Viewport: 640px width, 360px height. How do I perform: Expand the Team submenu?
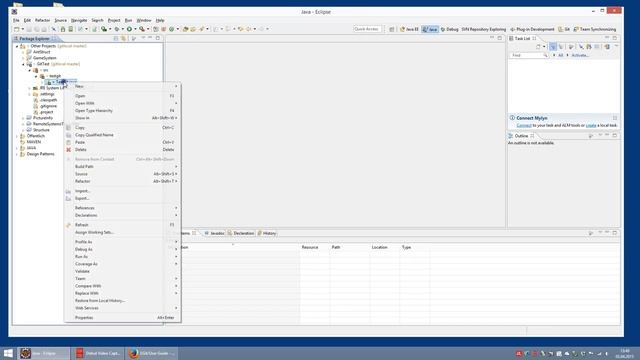click(122, 279)
